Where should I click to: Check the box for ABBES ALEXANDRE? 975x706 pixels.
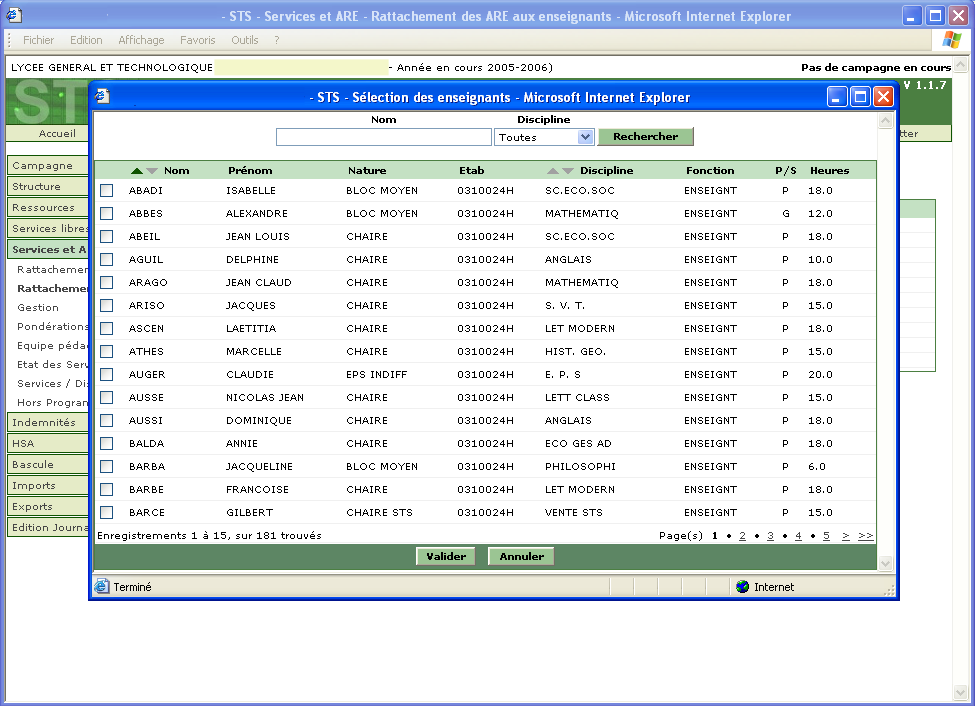107,213
